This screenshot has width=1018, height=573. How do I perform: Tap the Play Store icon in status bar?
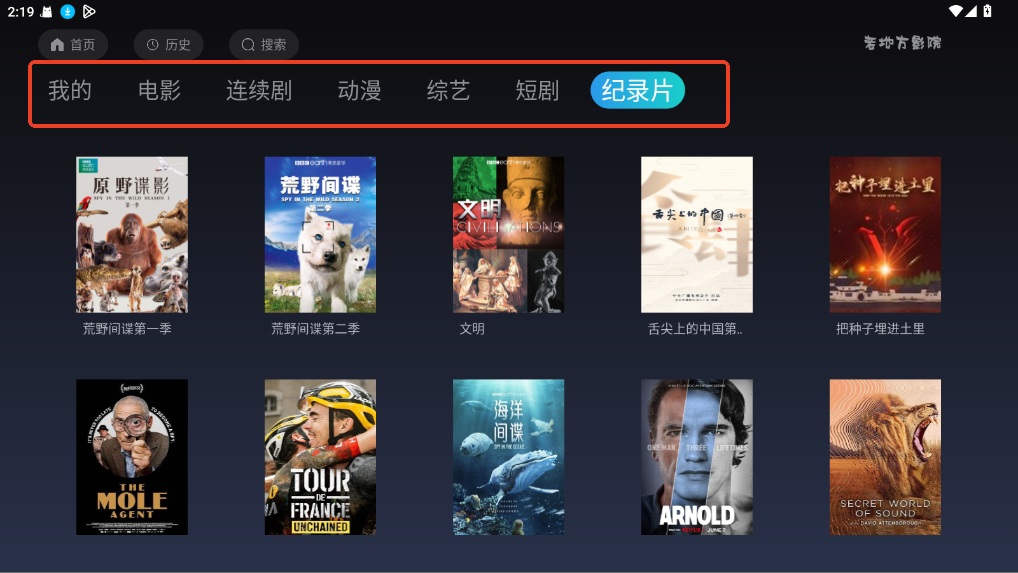[x=89, y=11]
